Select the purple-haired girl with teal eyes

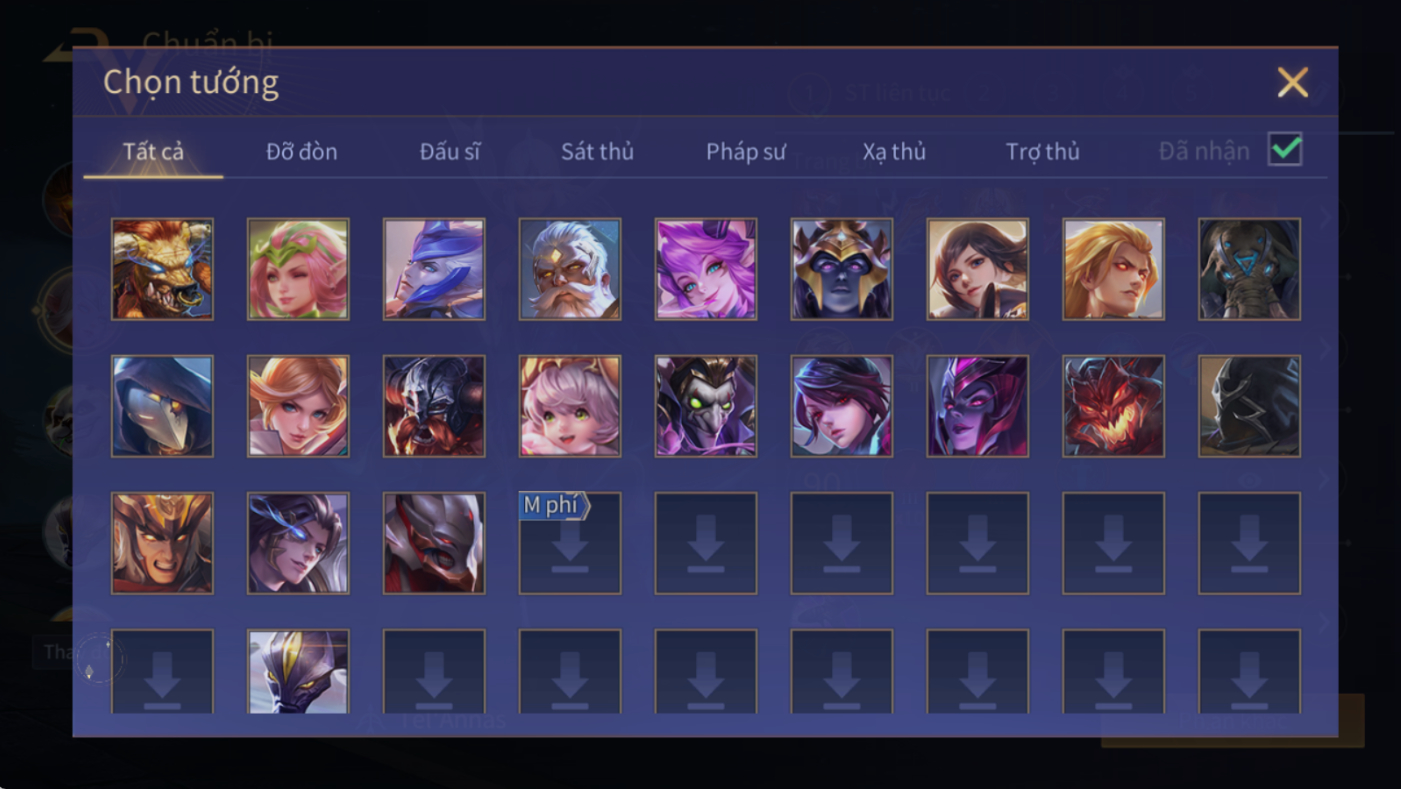[706, 269]
